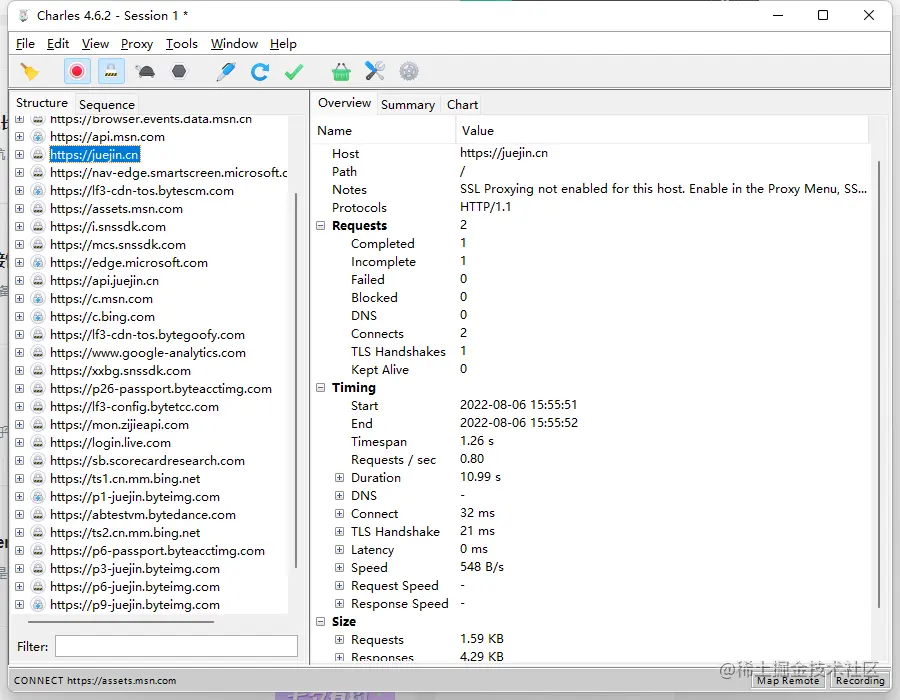This screenshot has width=900, height=700.
Task: Expand the https://assets.msn.com node
Action: tap(20, 208)
